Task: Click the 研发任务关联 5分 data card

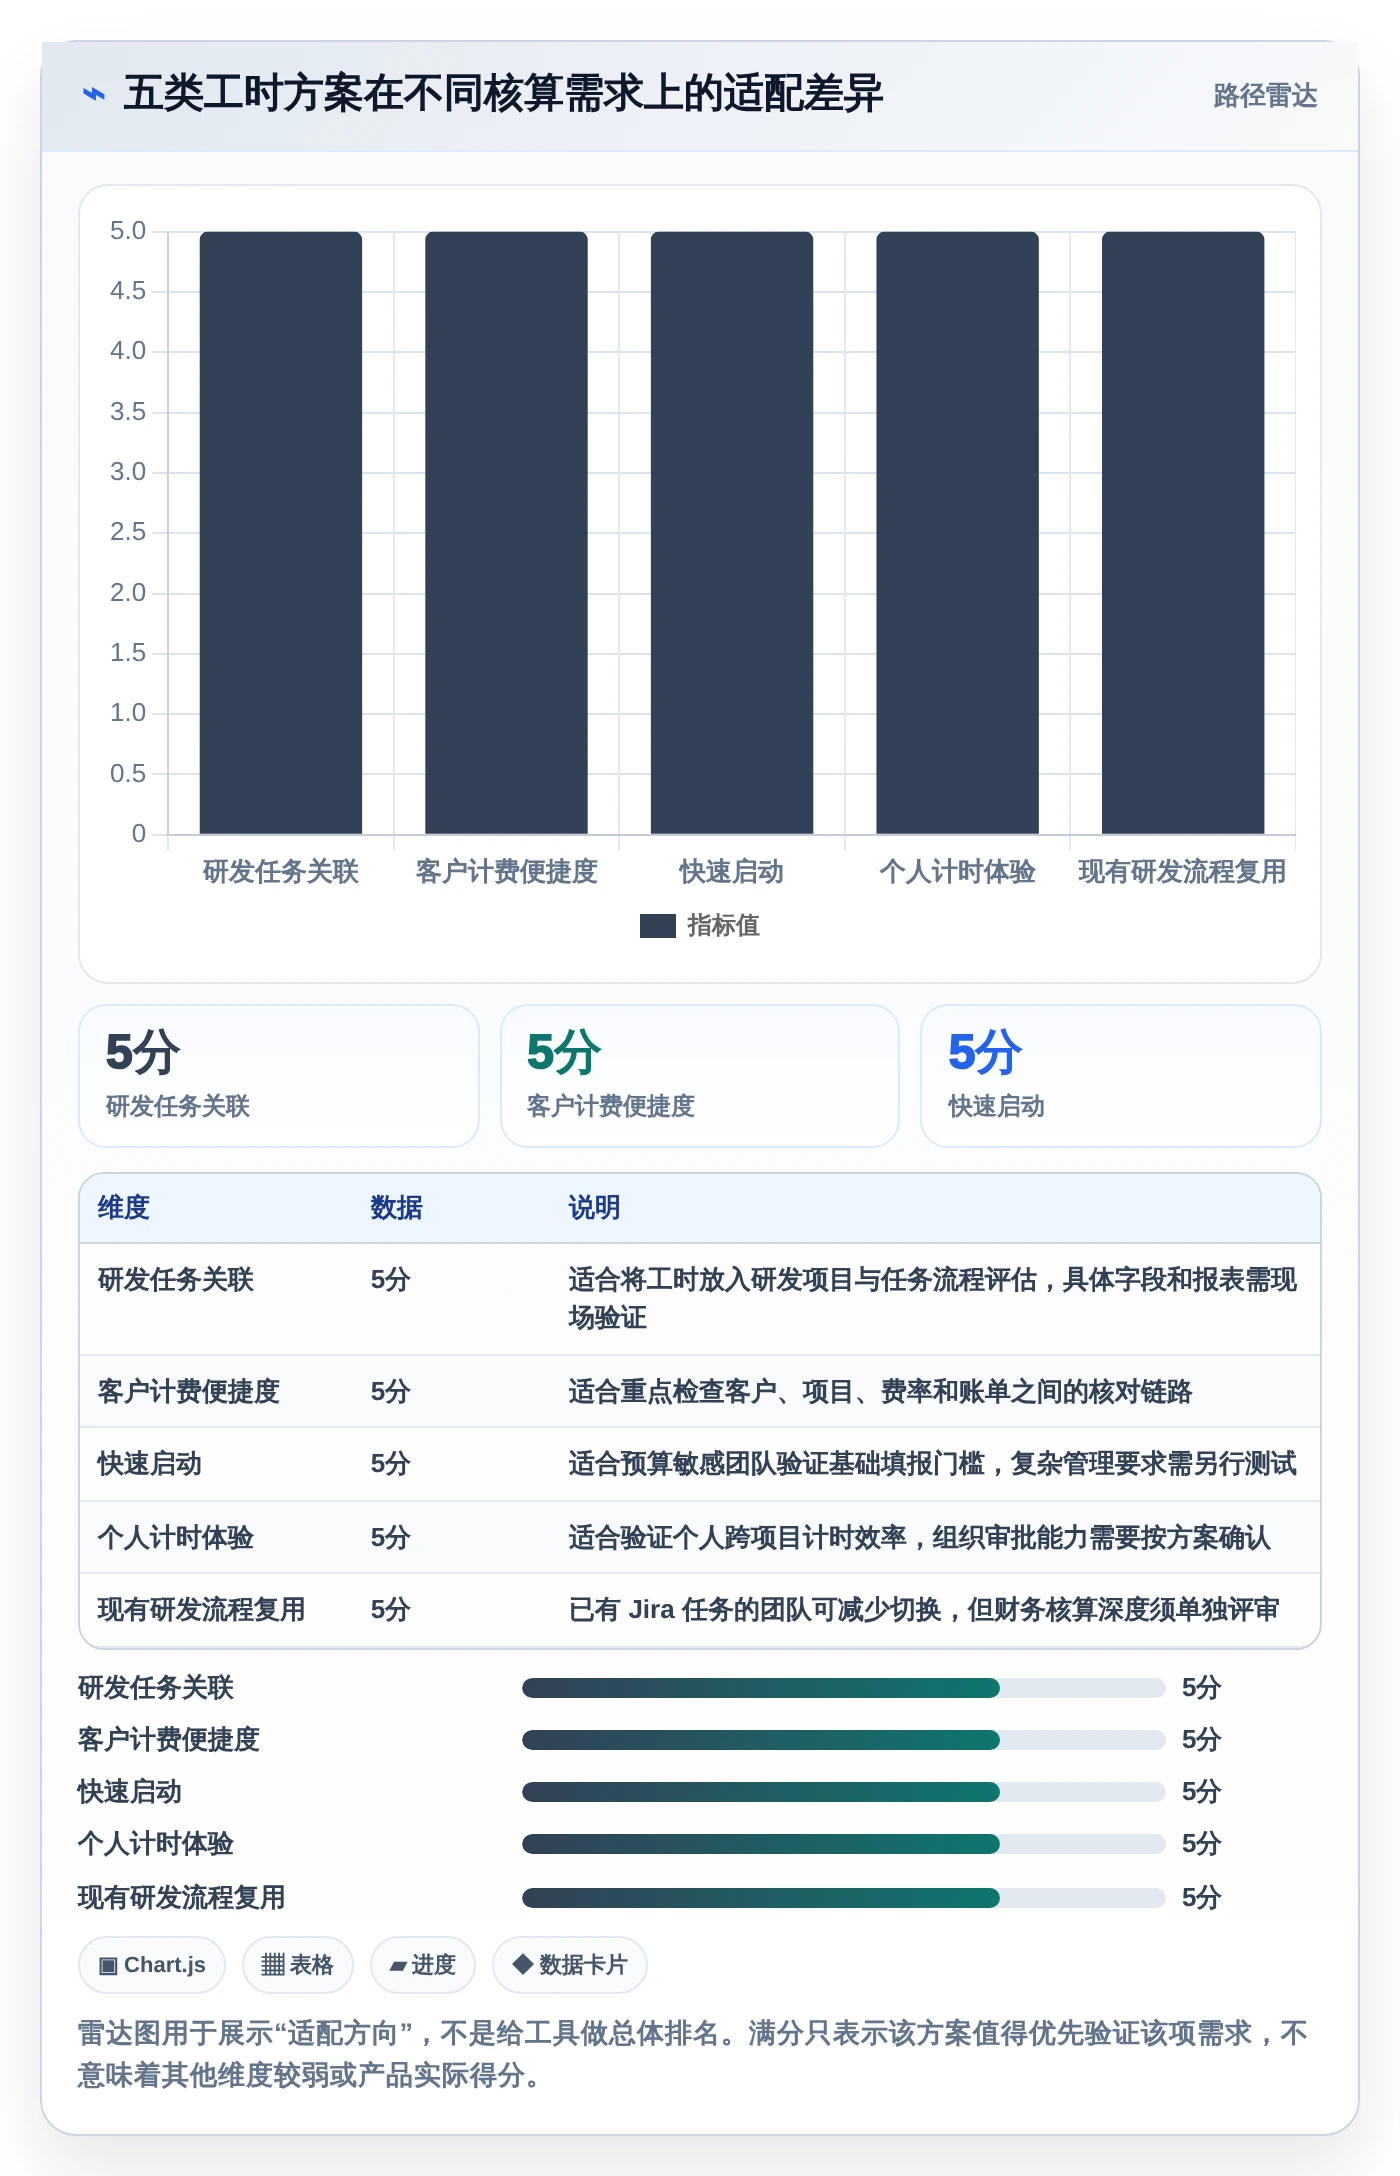Action: 279,1076
